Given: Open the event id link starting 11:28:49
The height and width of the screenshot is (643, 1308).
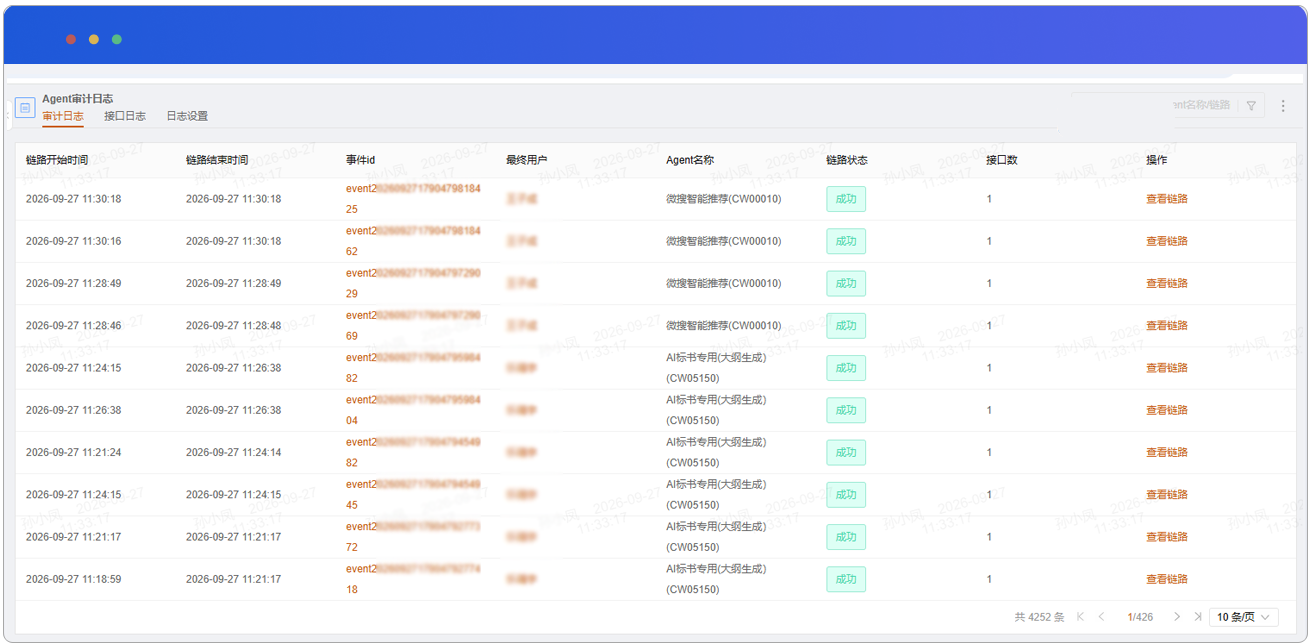Looking at the screenshot, I should [x=413, y=283].
